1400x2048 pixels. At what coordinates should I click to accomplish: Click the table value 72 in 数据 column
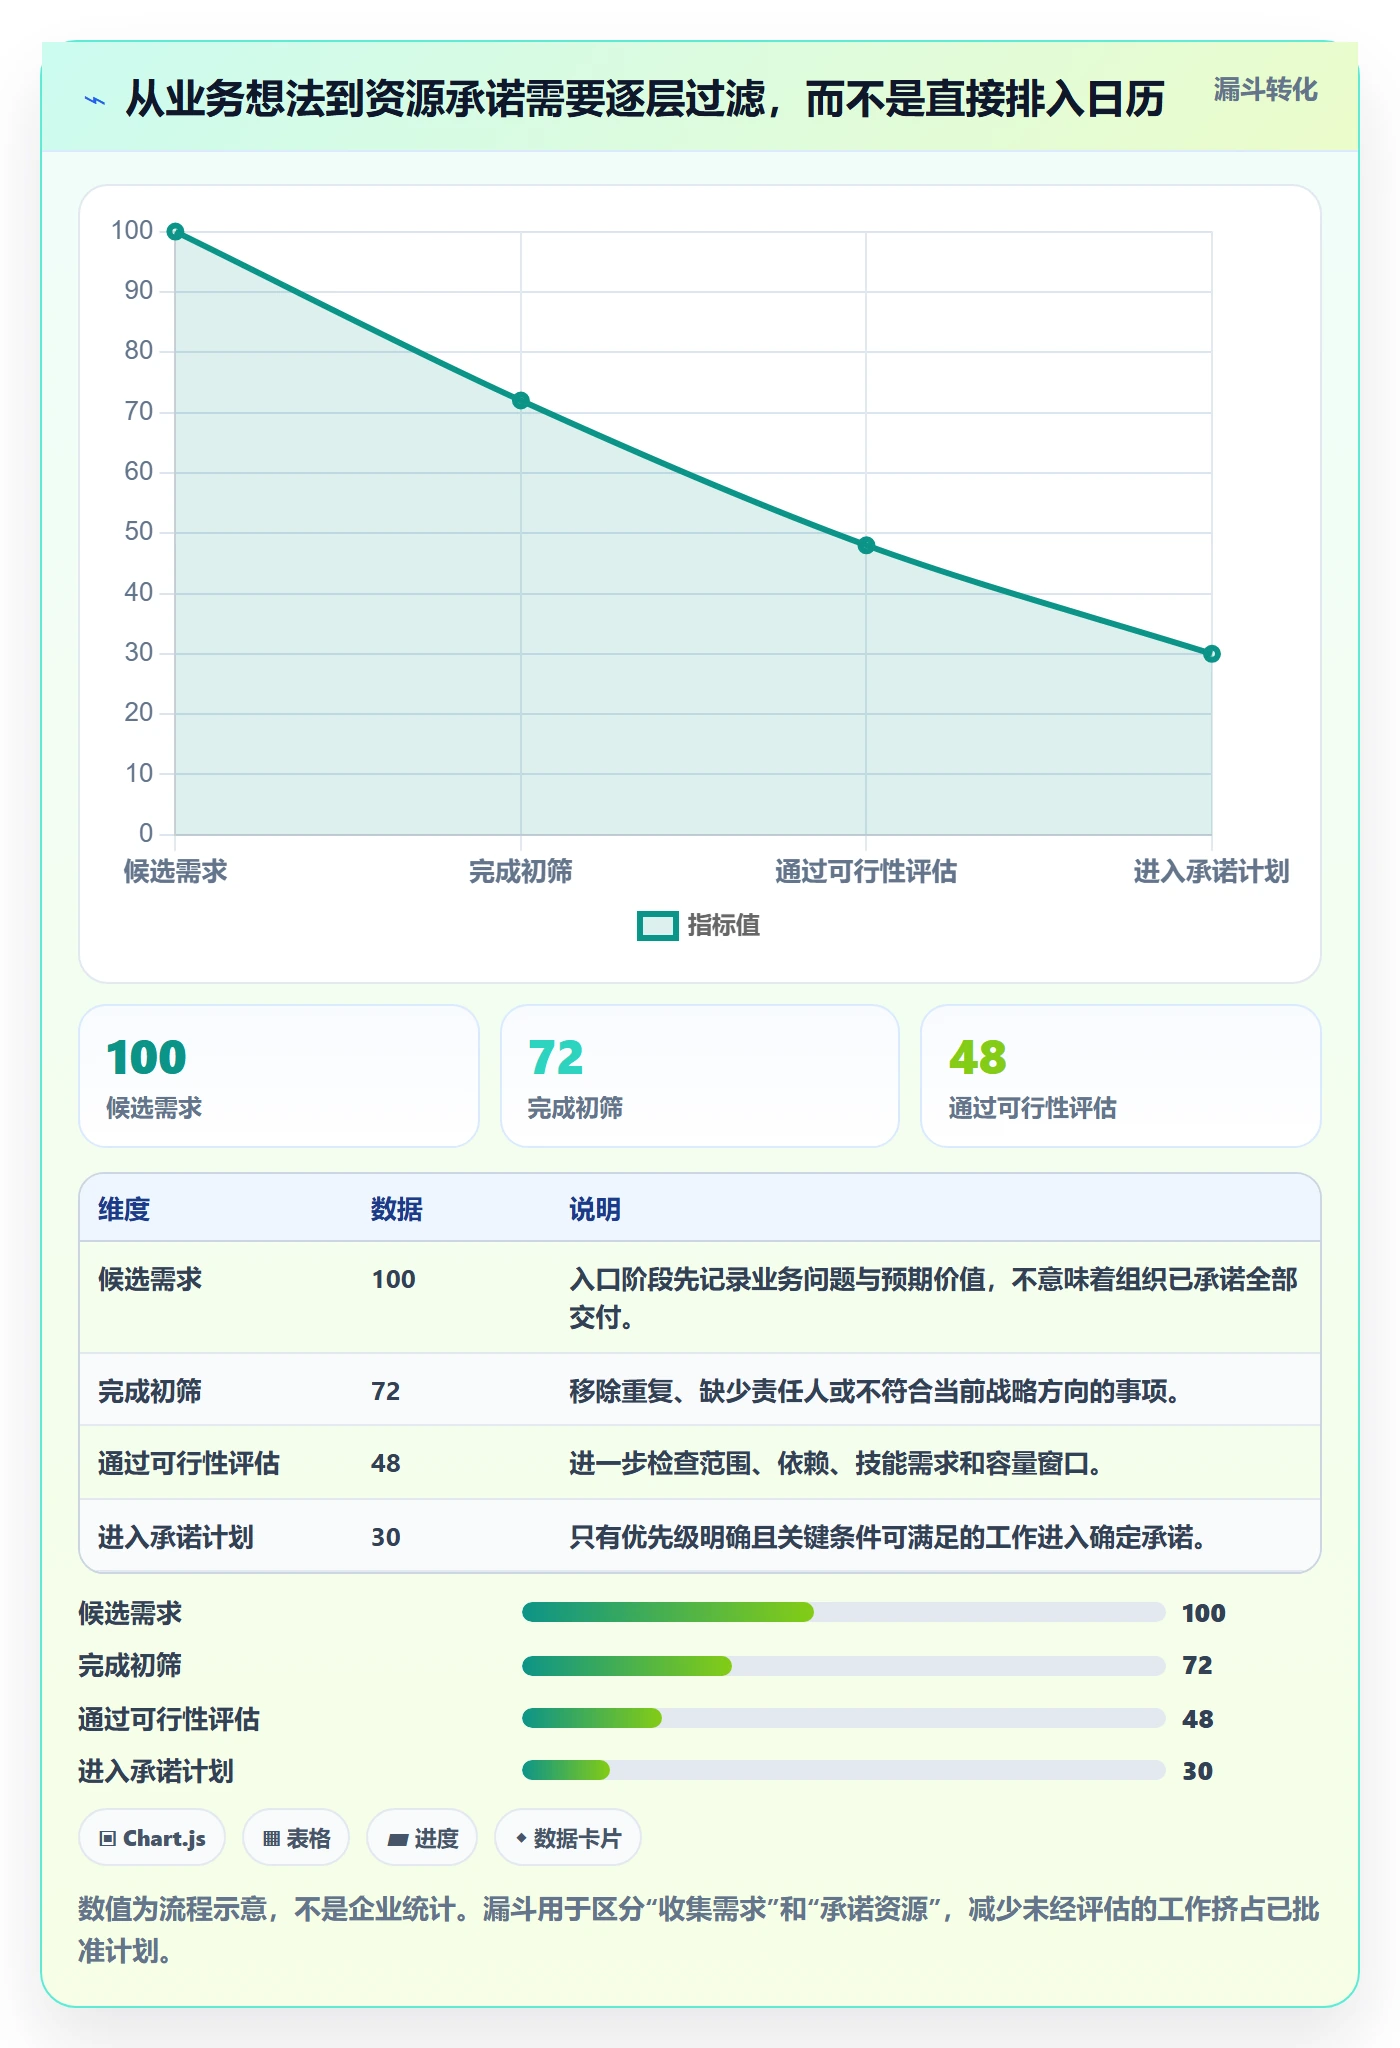coord(386,1392)
